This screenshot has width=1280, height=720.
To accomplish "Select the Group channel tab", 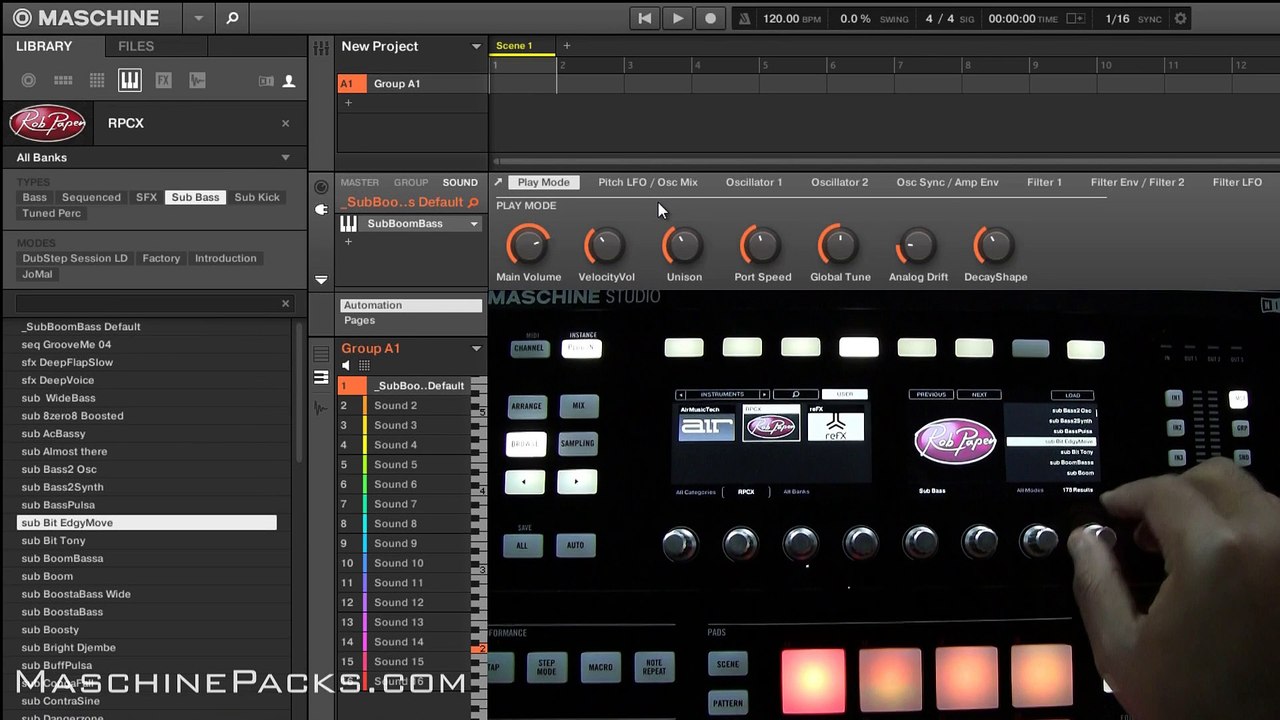I will pos(411,182).
